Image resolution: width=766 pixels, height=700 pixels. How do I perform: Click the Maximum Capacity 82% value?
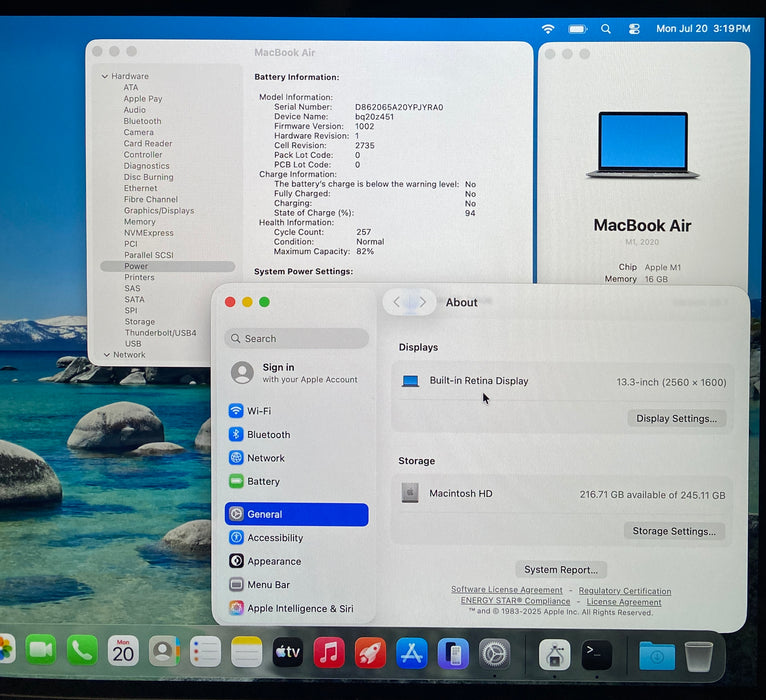(365, 252)
